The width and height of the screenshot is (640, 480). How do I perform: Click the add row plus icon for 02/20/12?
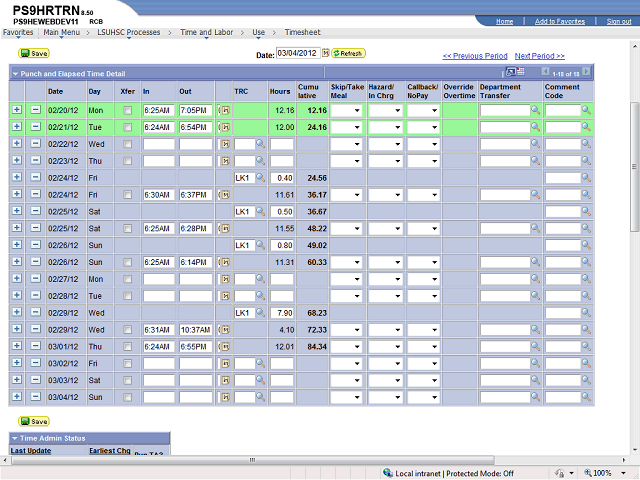pyautogui.click(x=16, y=110)
